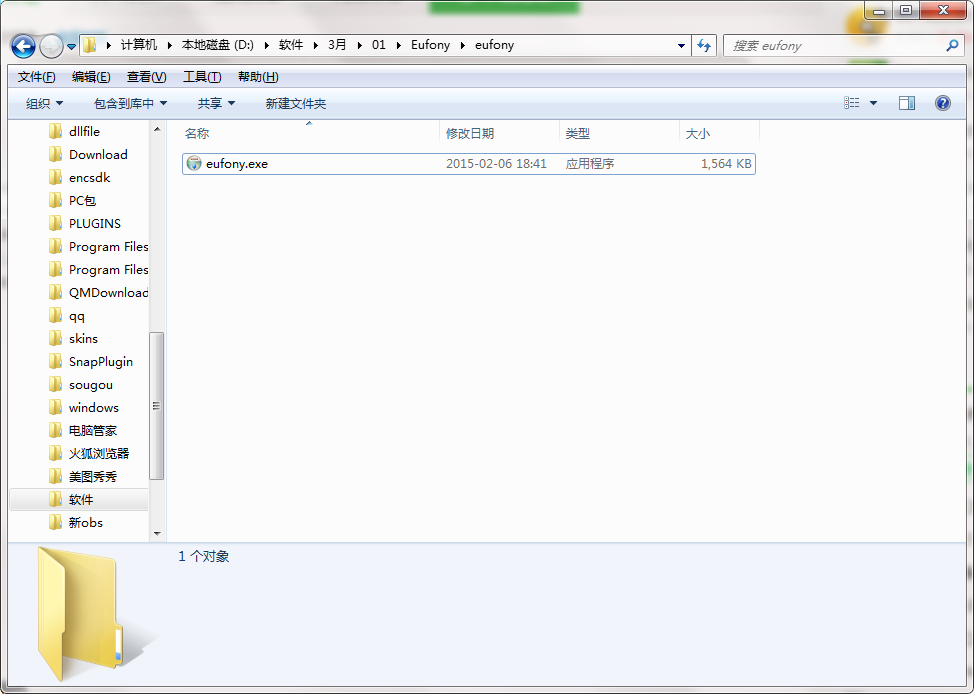Open the 查看(V) menu
This screenshot has width=974, height=694.
[x=147, y=77]
